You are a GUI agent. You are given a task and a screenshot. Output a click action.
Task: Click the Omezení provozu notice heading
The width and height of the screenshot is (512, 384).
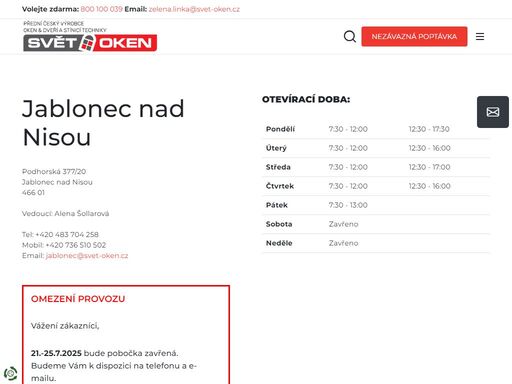78,299
